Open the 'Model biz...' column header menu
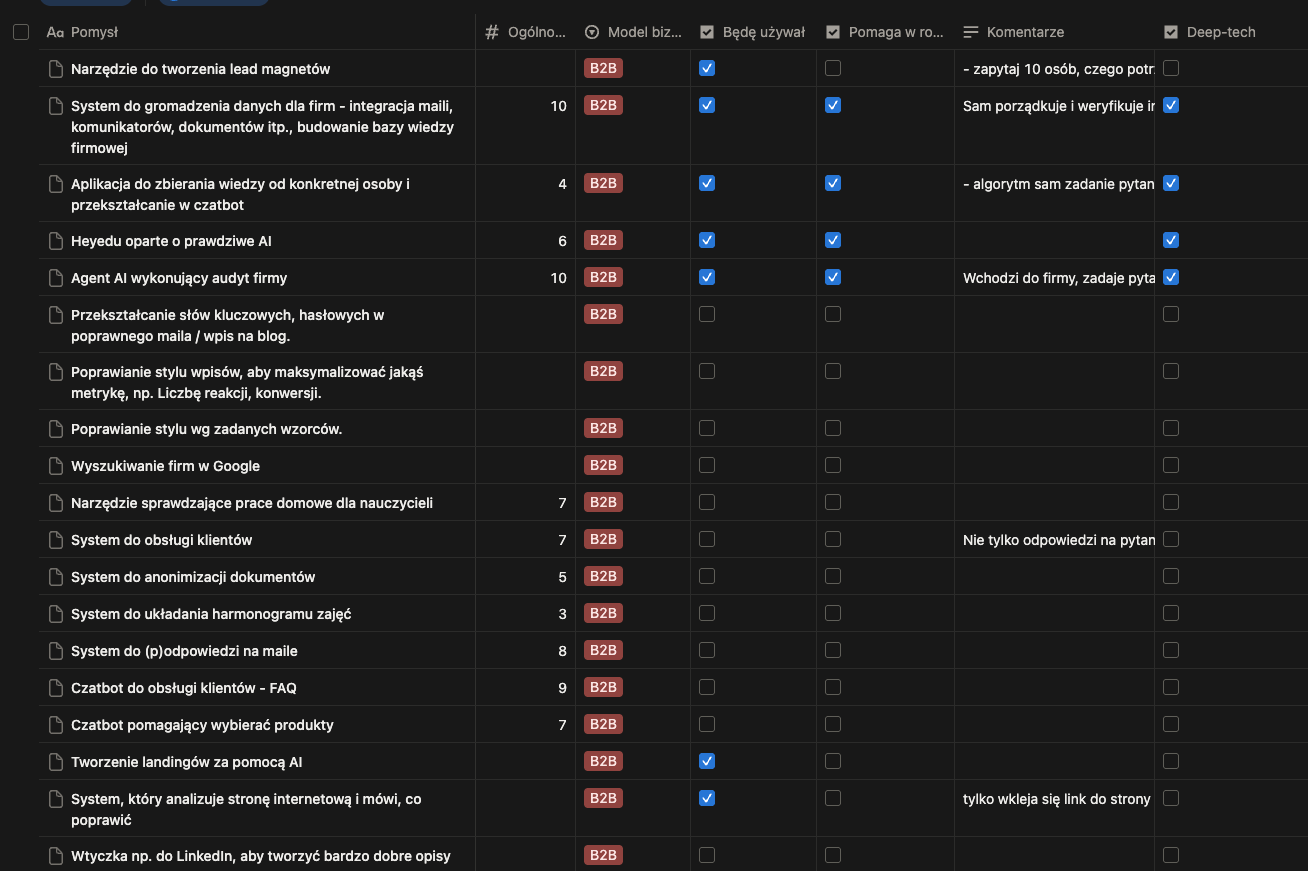1308x871 pixels. point(633,32)
